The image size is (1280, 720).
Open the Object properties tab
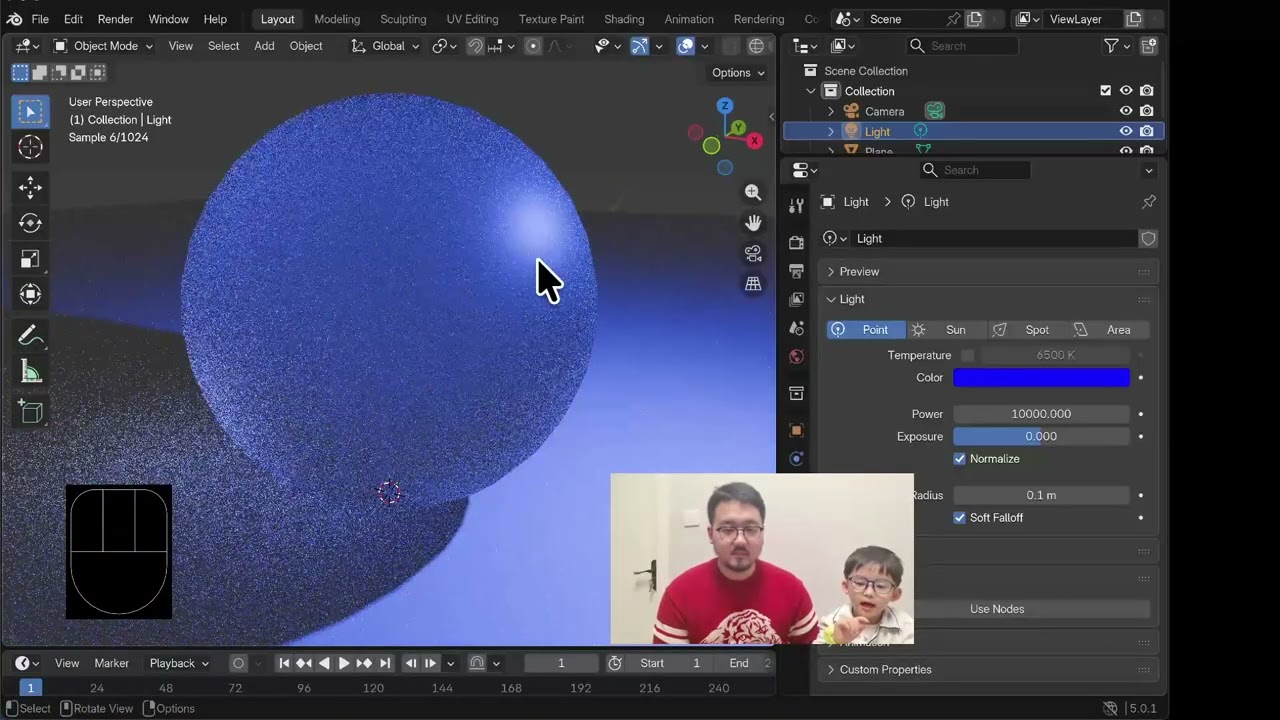(796, 430)
